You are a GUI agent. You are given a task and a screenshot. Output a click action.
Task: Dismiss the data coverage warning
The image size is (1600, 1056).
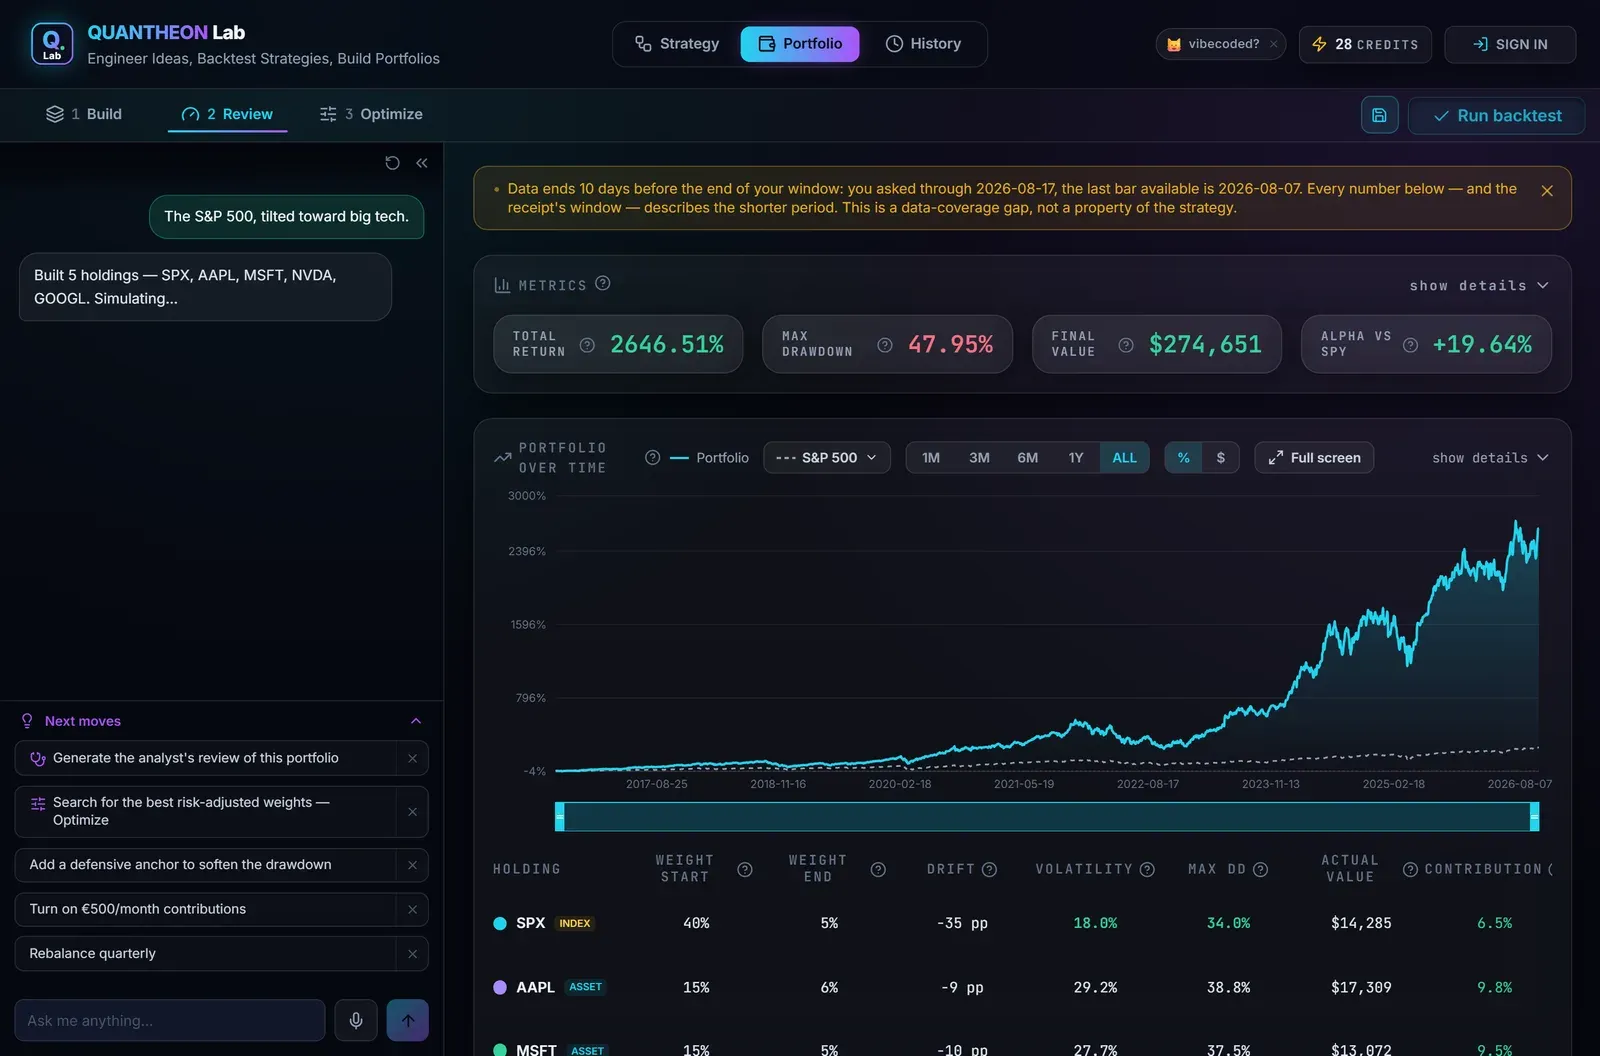[1546, 190]
